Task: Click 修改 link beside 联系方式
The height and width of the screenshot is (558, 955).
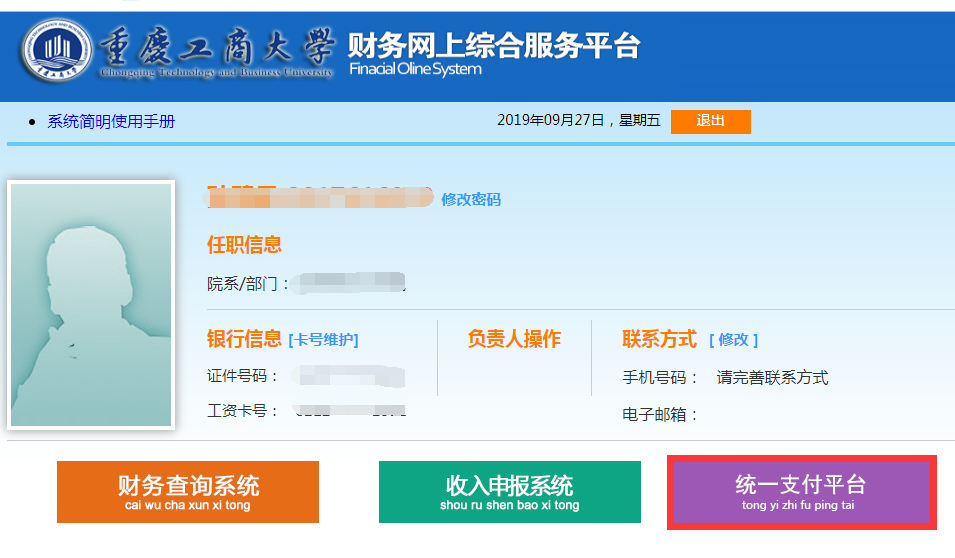Action: pyautogui.click(x=733, y=340)
